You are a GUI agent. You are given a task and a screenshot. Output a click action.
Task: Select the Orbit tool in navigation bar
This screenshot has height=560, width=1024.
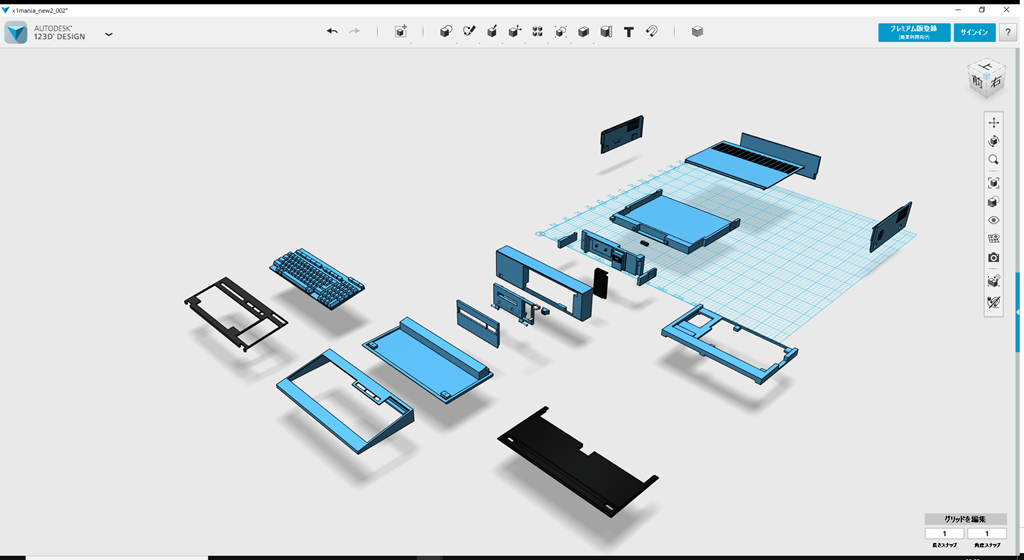coord(993,142)
